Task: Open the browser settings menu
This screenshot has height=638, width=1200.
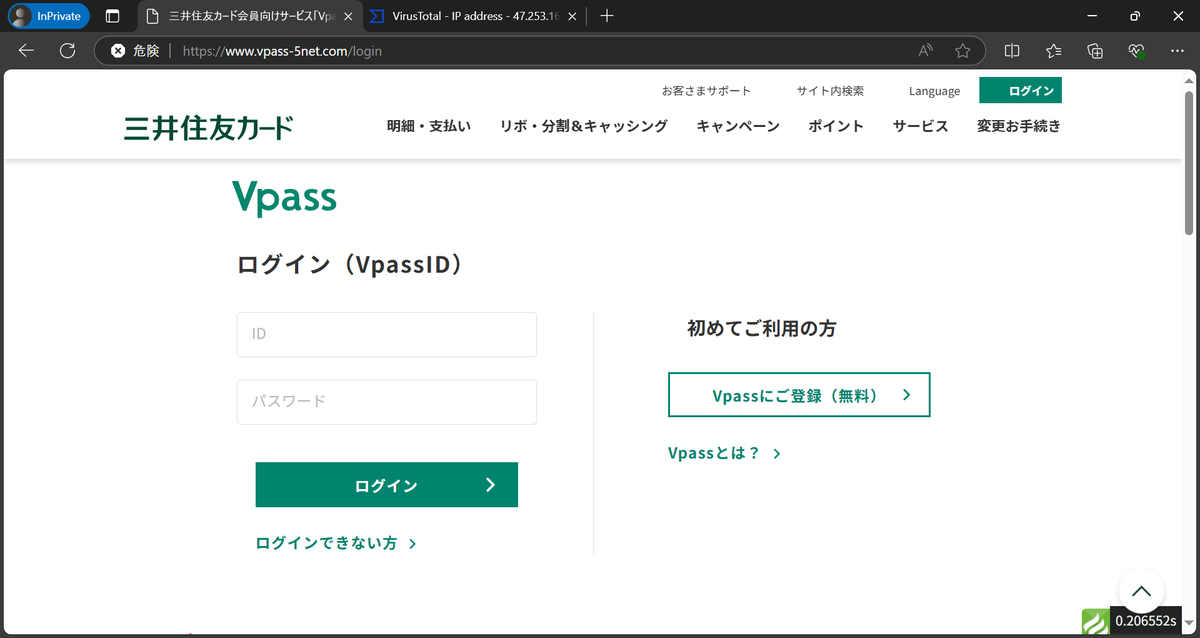Action: [x=1176, y=50]
